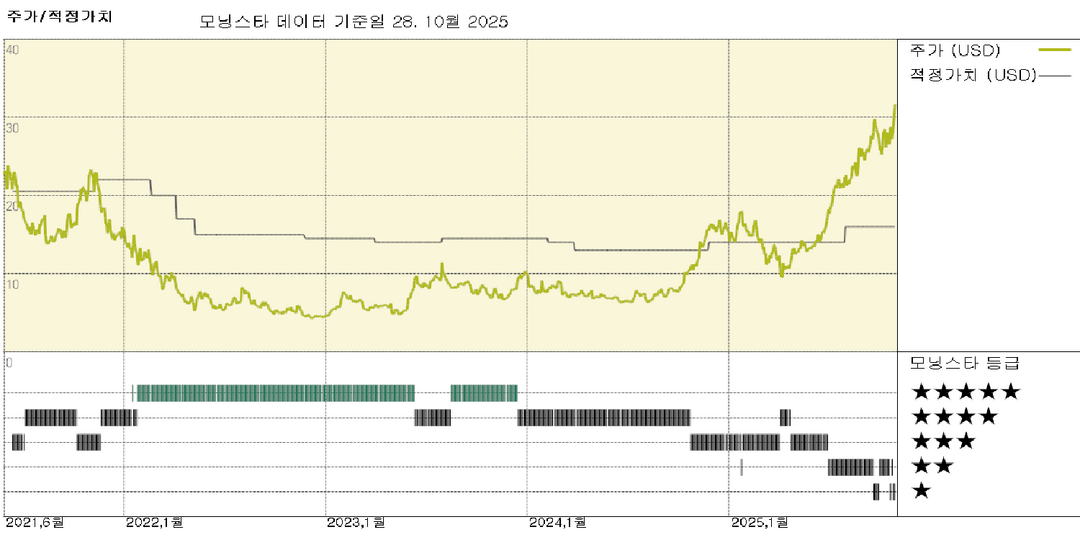Click the gray 적정가치 (USD) legend line

tap(1054, 75)
